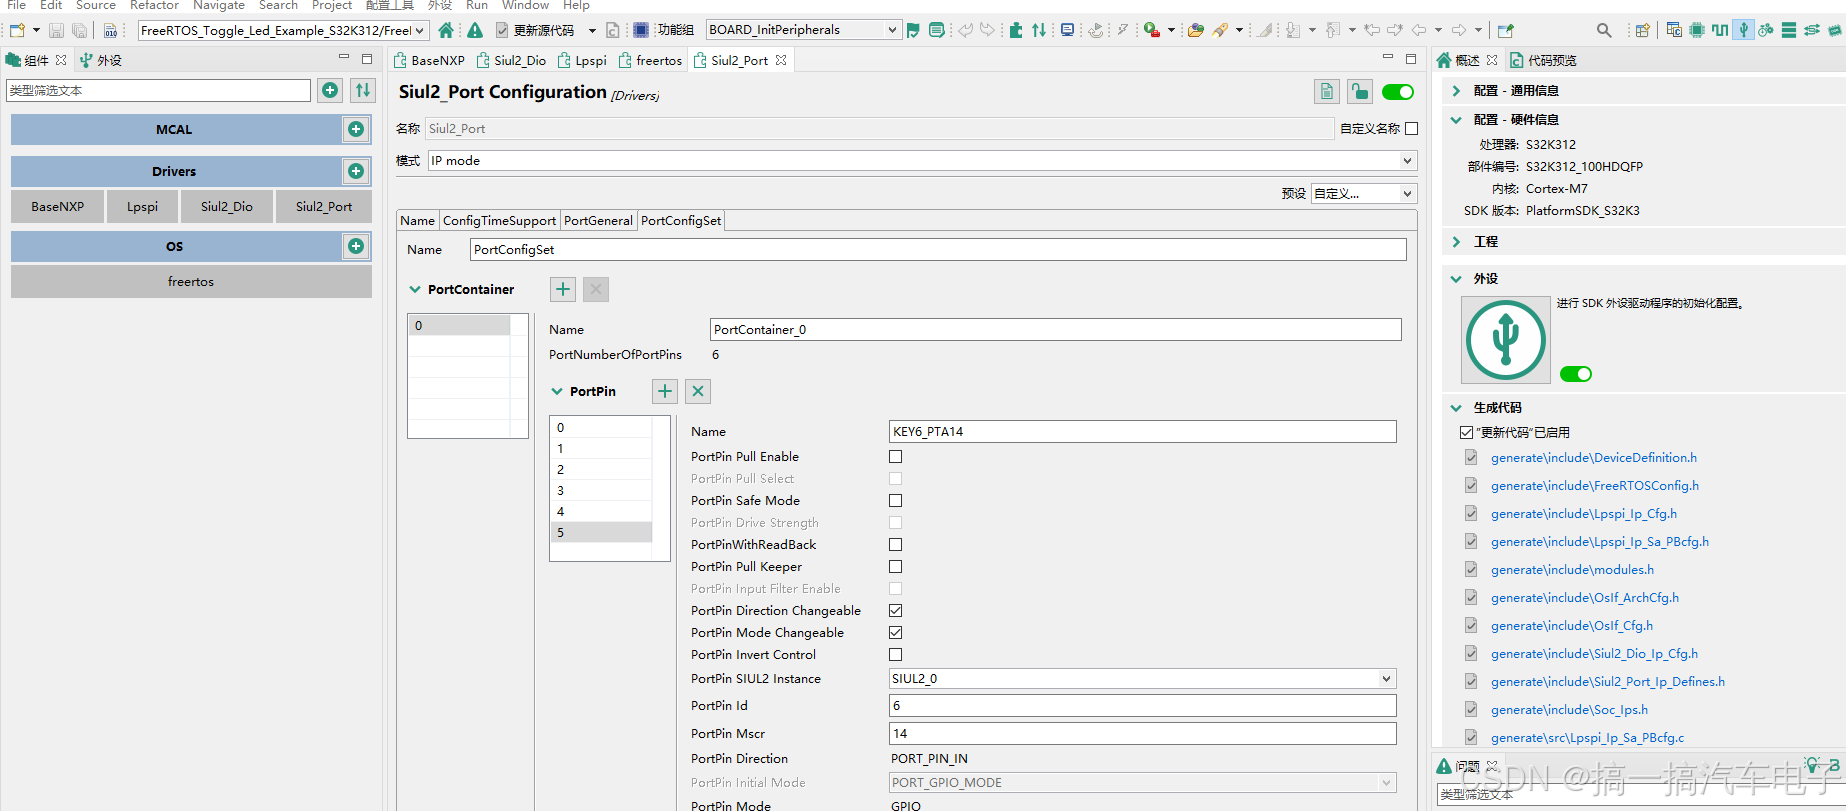Click the large peripherals USB thumbnail
The width and height of the screenshot is (1846, 811).
coord(1505,340)
